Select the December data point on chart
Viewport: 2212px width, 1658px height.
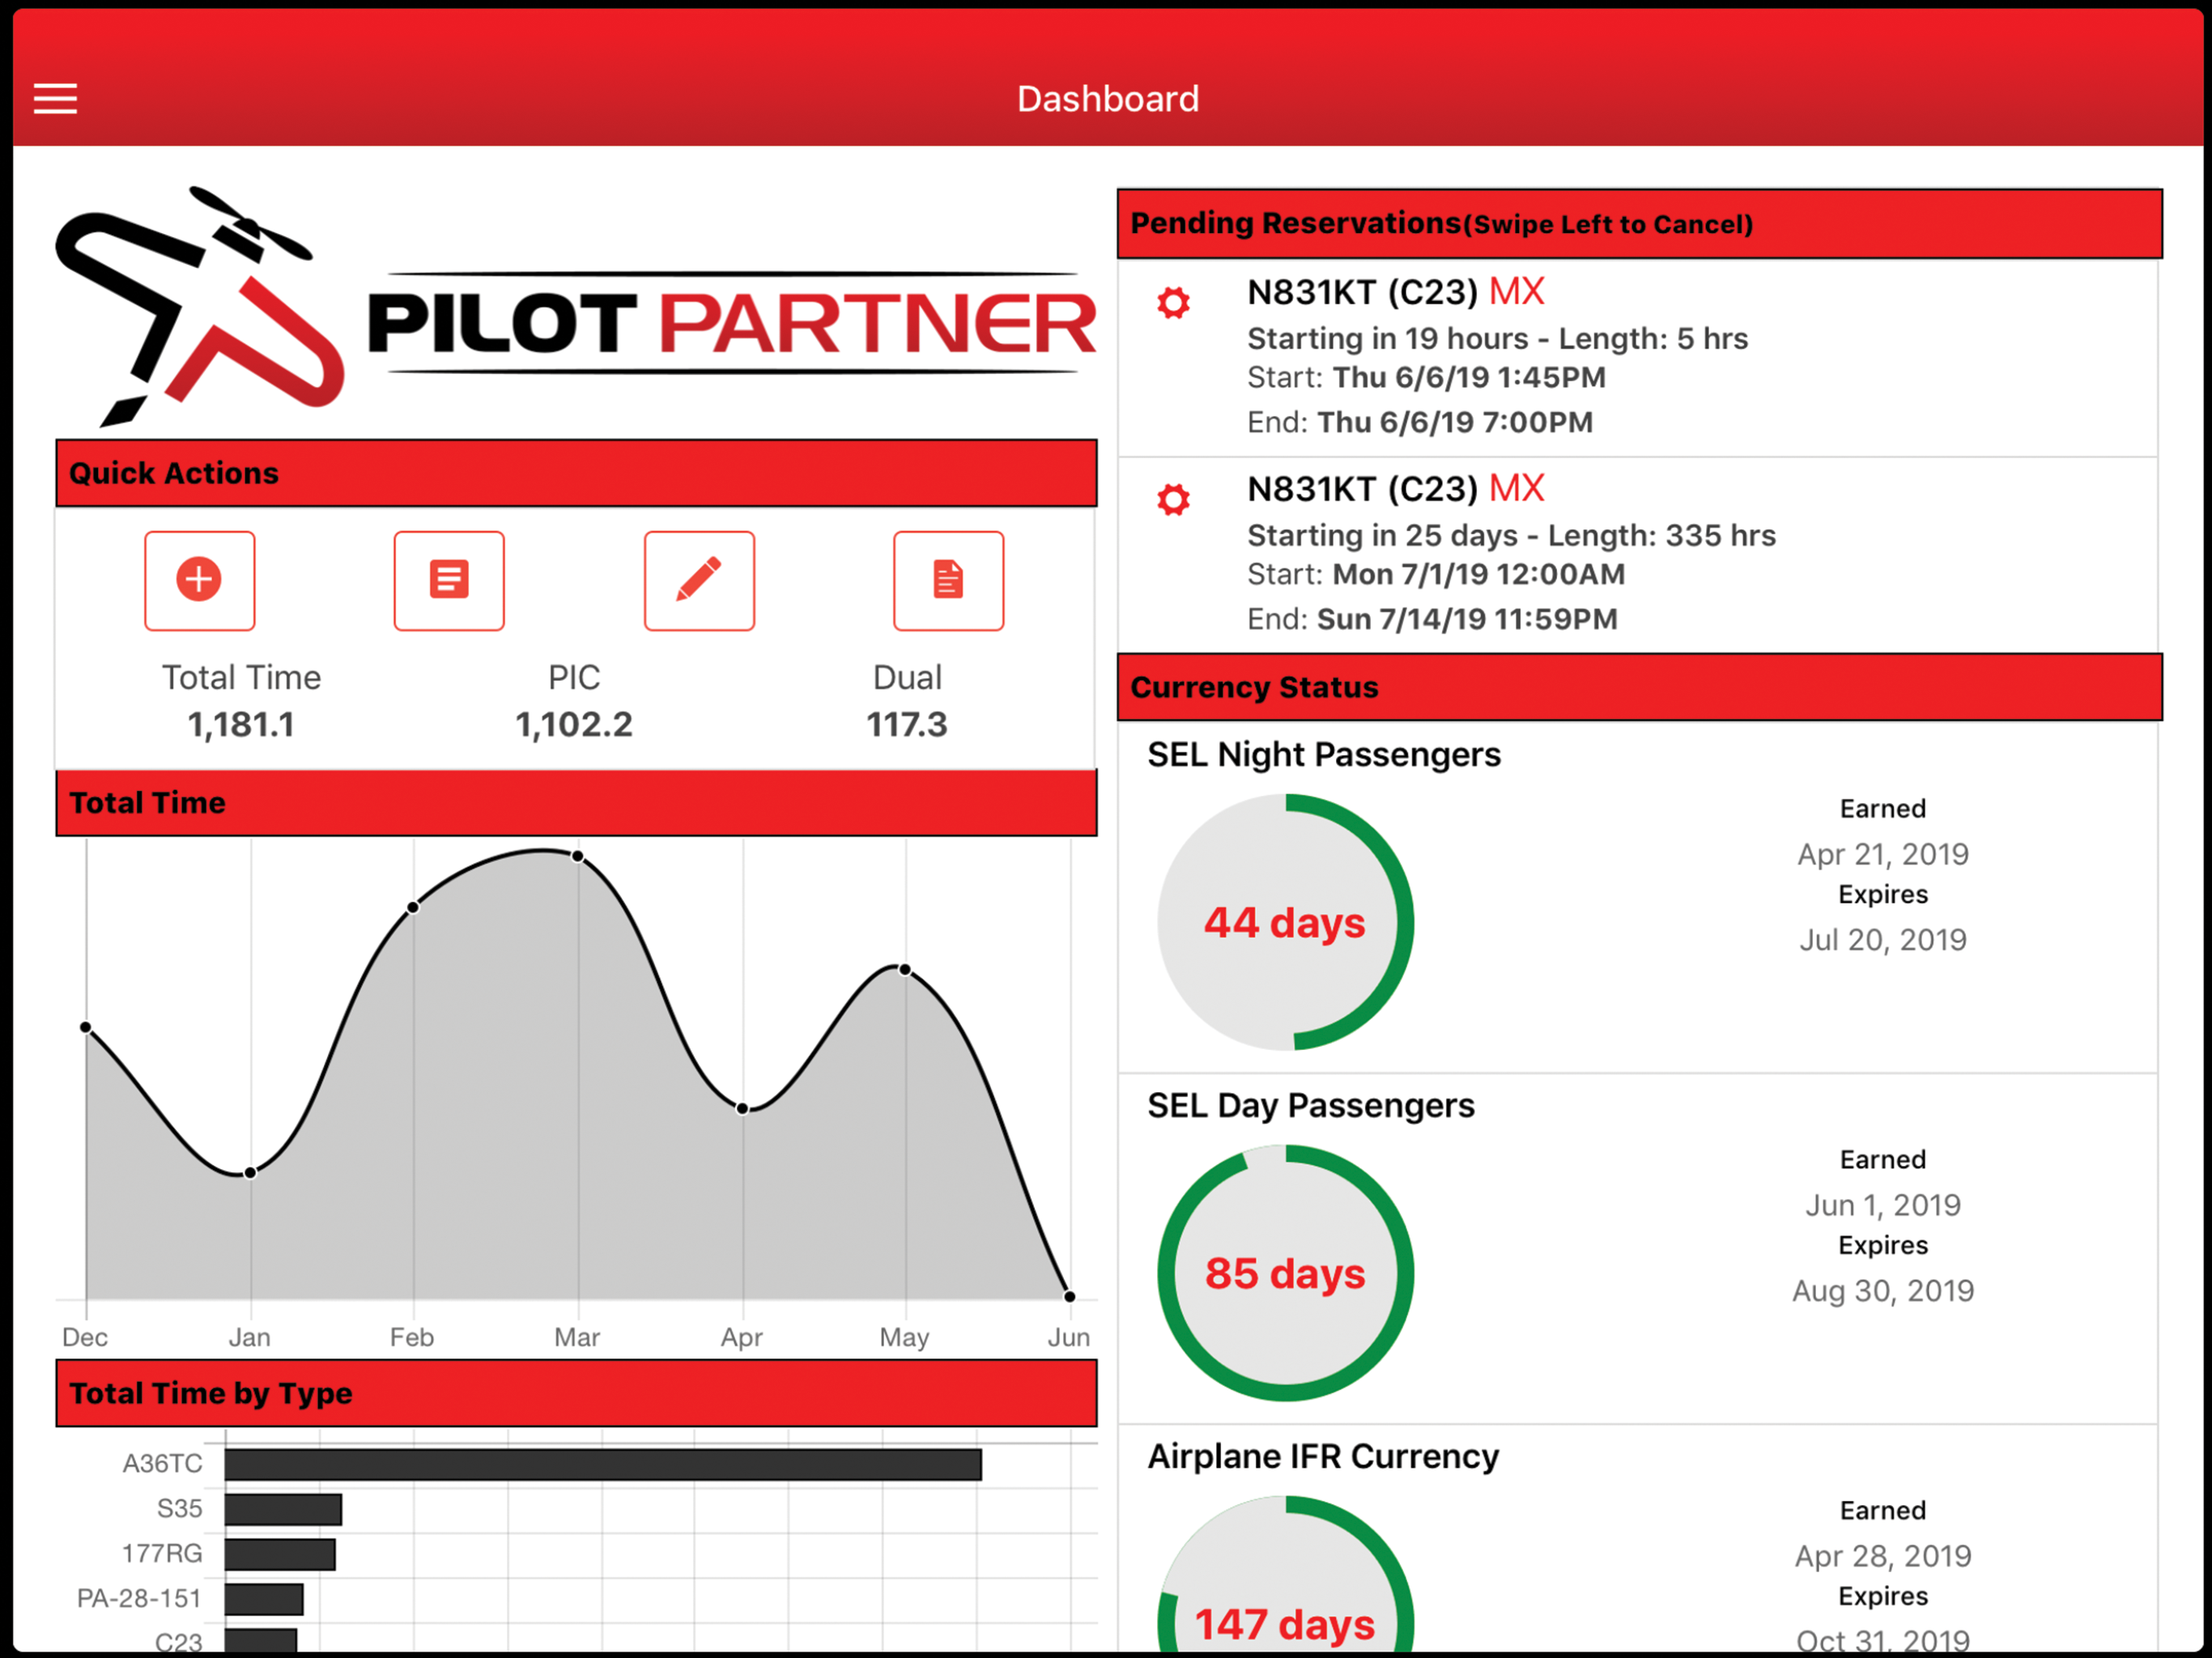click(x=86, y=1027)
